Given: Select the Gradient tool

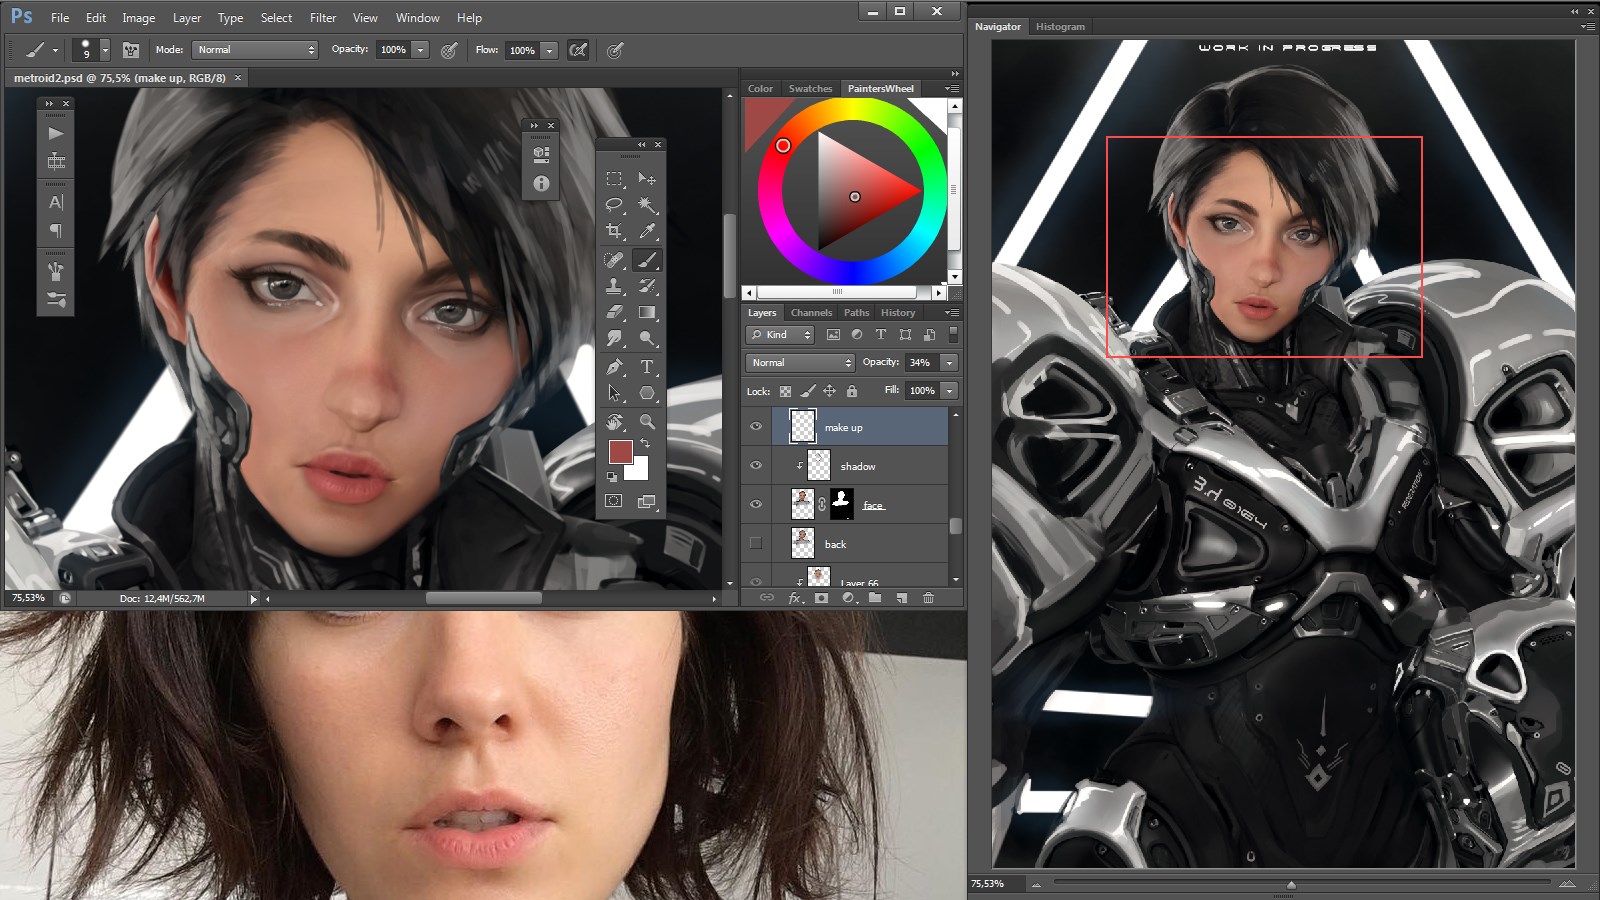Looking at the screenshot, I should (x=647, y=312).
